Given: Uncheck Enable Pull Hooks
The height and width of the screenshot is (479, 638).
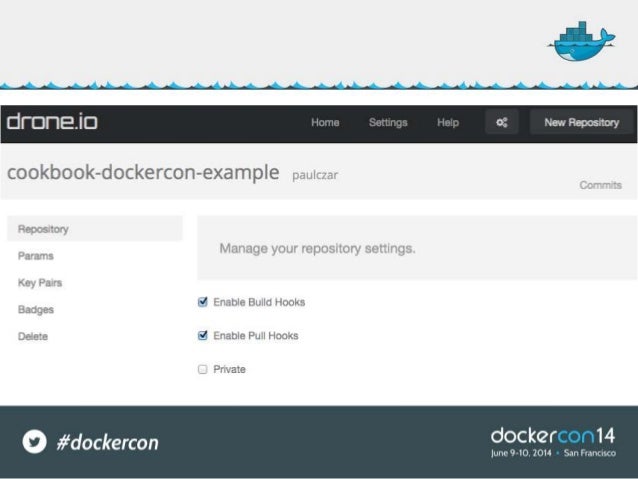Looking at the screenshot, I should 203,335.
